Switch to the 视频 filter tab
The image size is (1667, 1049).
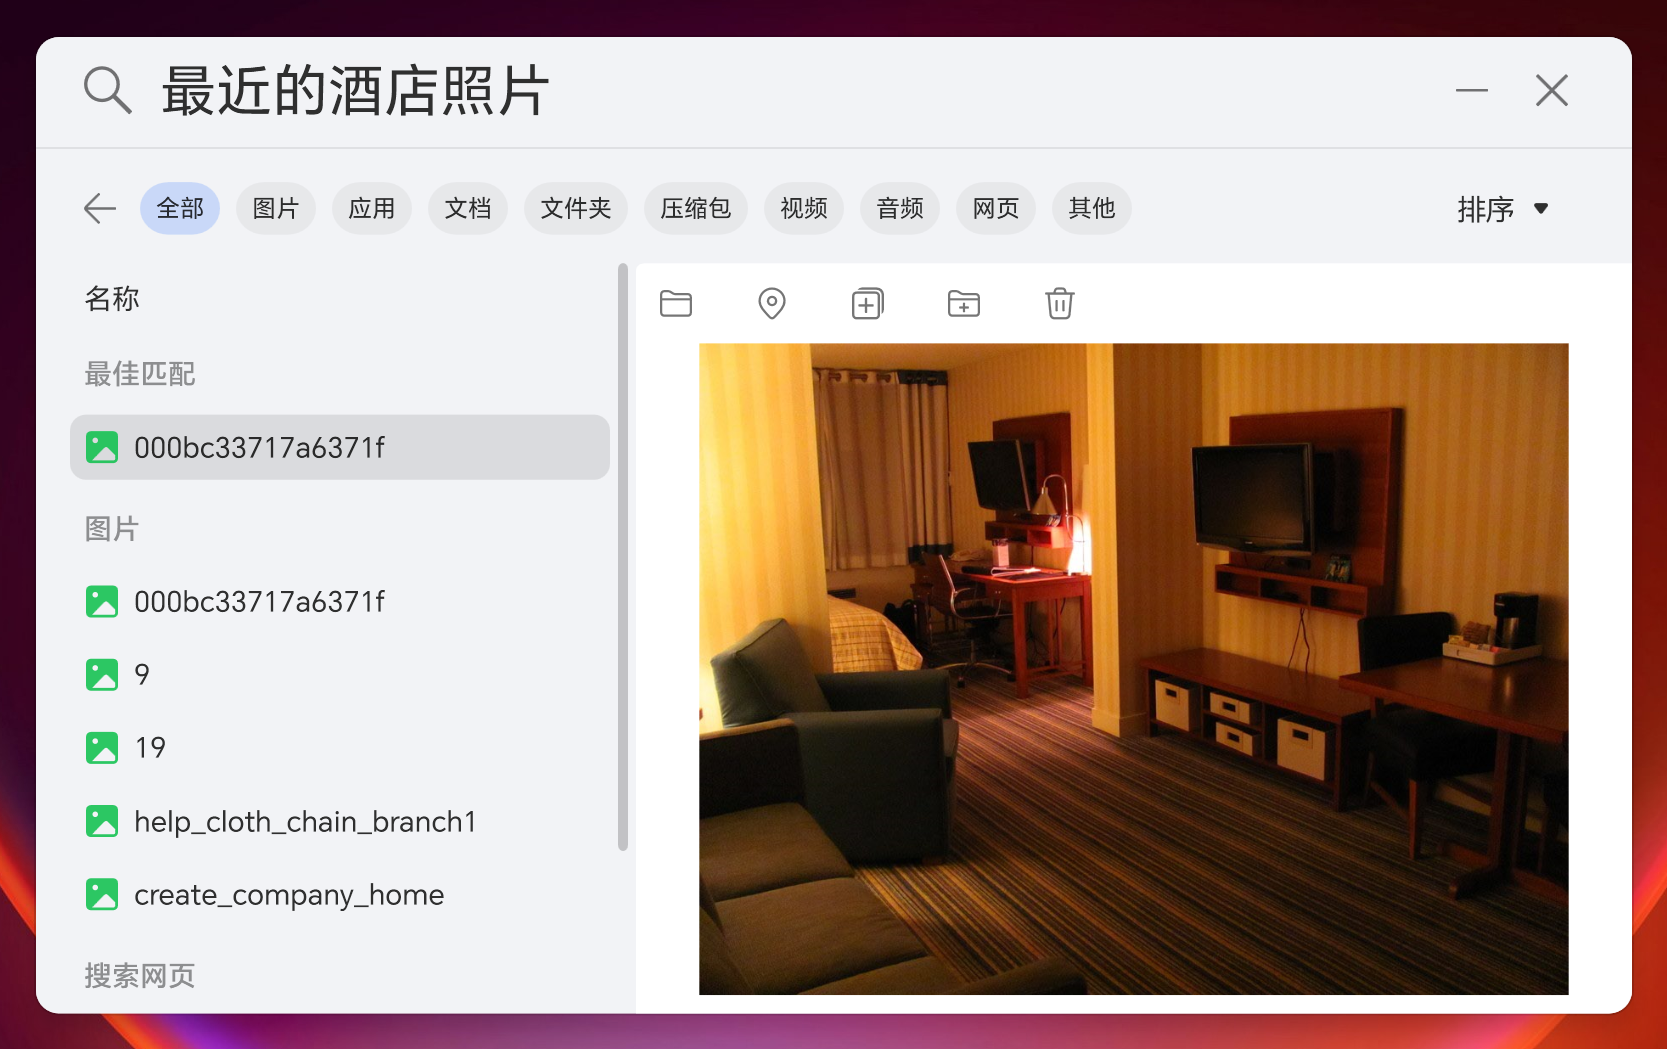(x=804, y=208)
